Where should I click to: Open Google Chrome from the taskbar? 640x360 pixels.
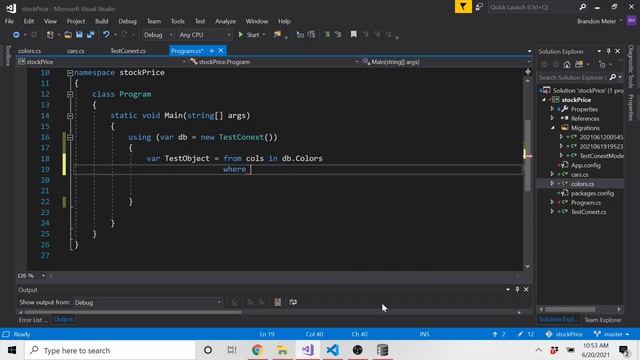click(x=257, y=350)
